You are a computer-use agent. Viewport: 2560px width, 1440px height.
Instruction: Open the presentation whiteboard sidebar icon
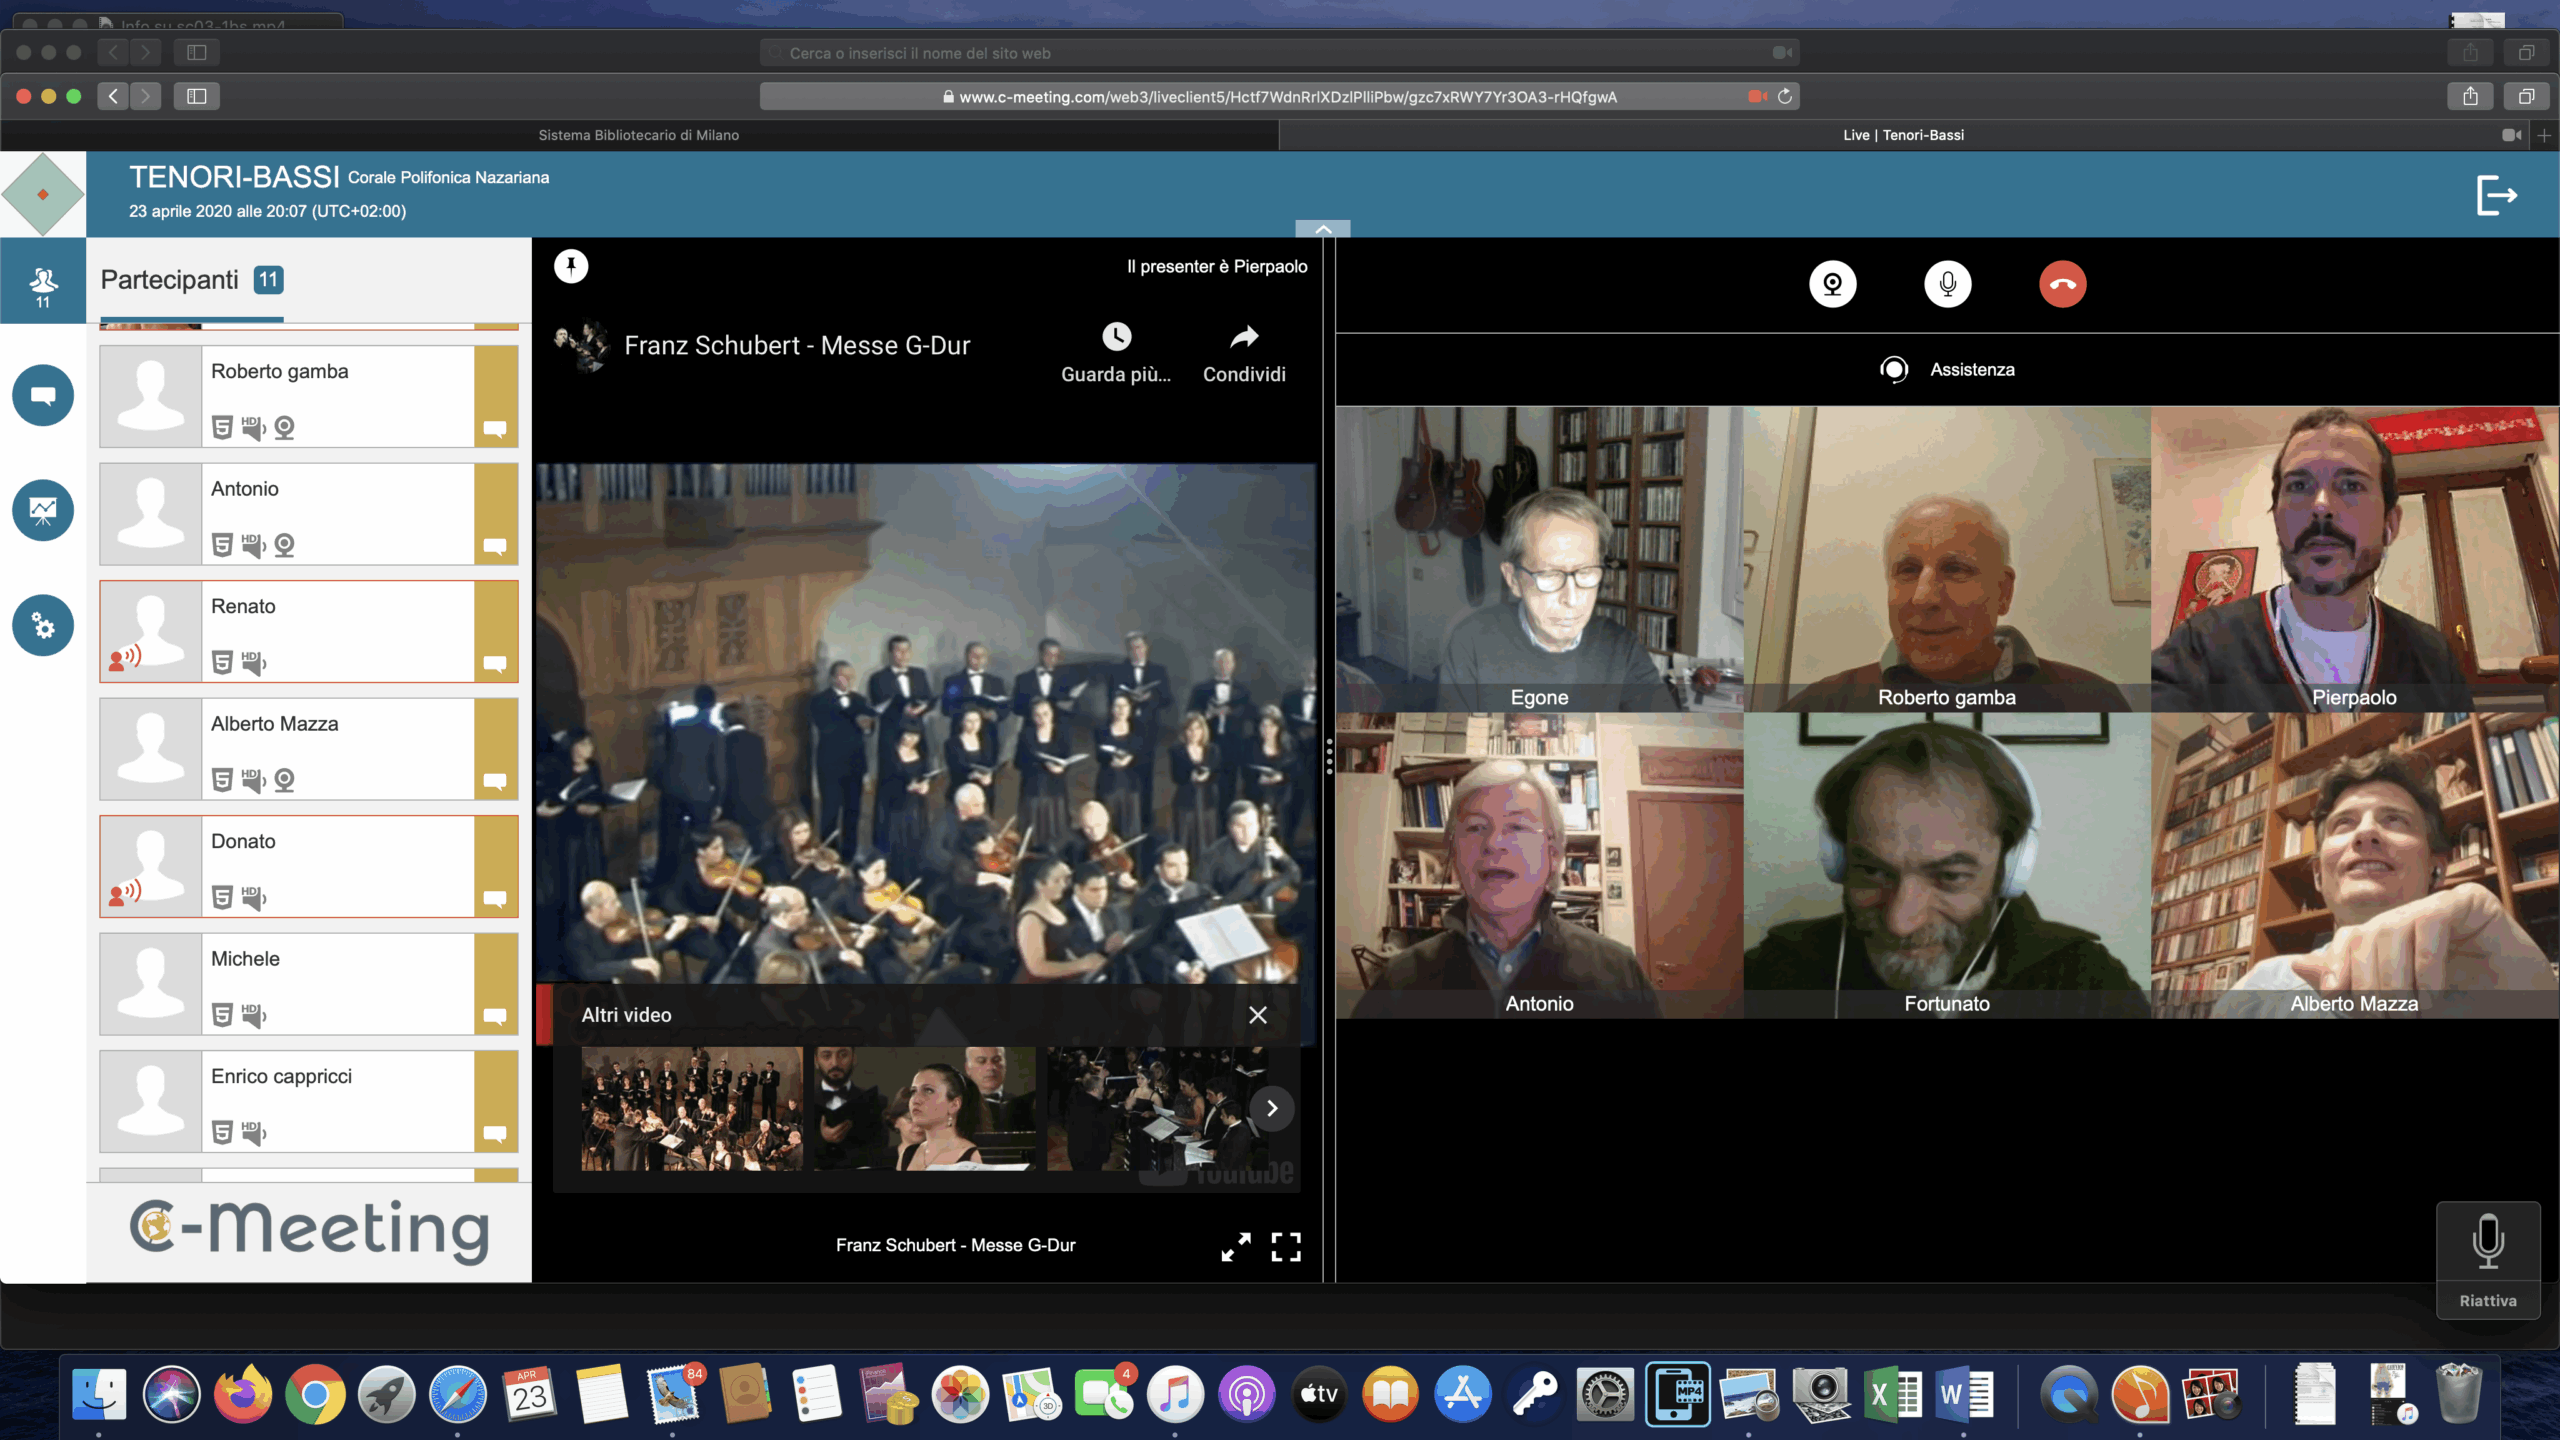coord(43,511)
